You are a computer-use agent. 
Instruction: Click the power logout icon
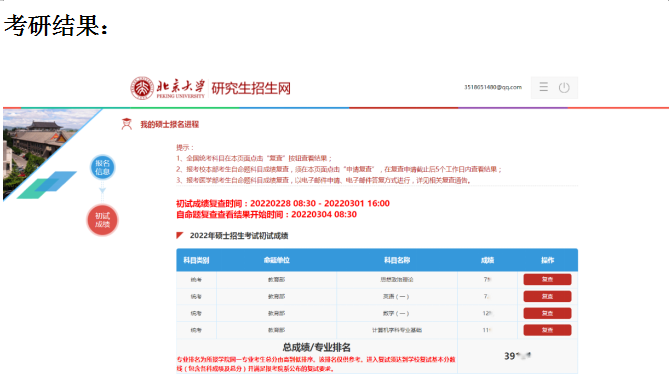(564, 87)
